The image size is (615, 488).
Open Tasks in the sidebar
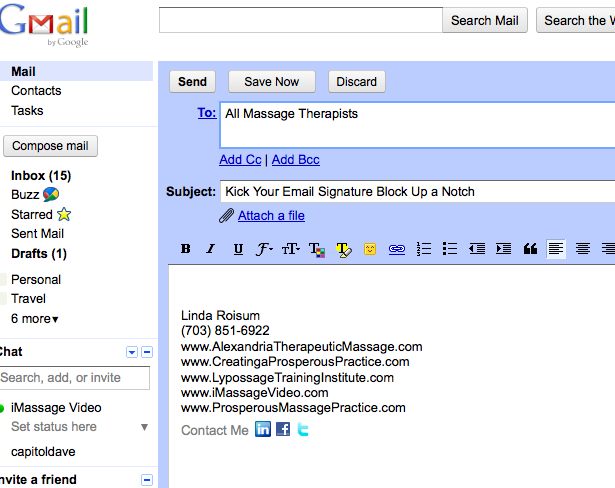click(x=27, y=111)
